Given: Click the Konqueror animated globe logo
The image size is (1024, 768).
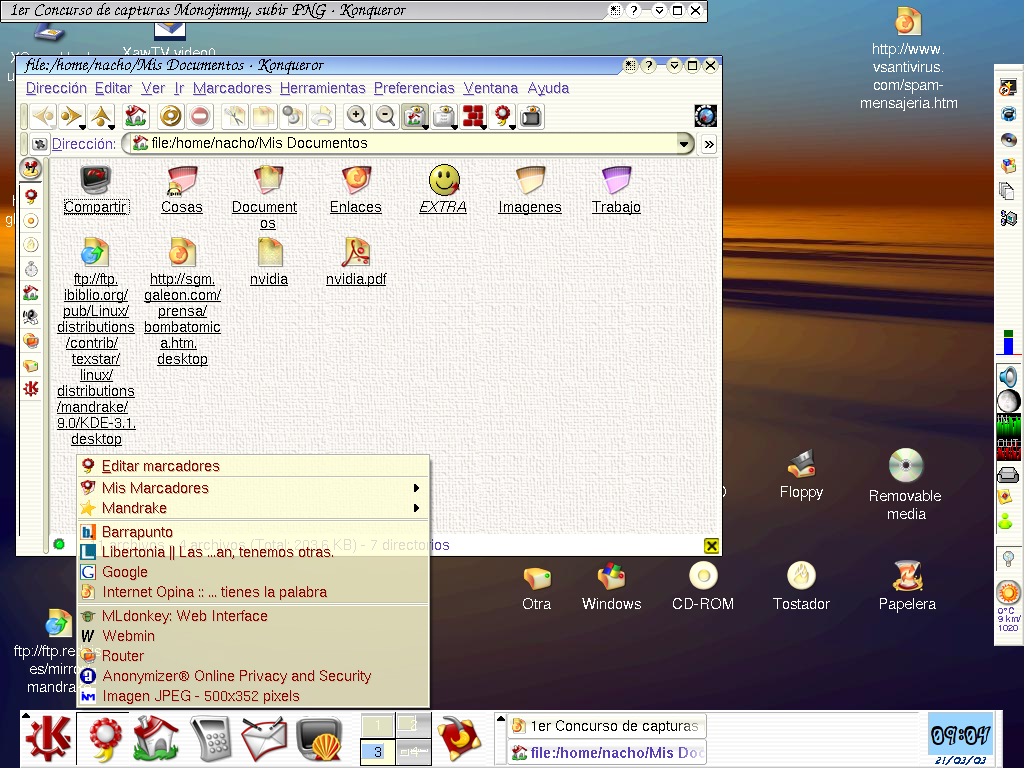Looking at the screenshot, I should click(x=705, y=116).
